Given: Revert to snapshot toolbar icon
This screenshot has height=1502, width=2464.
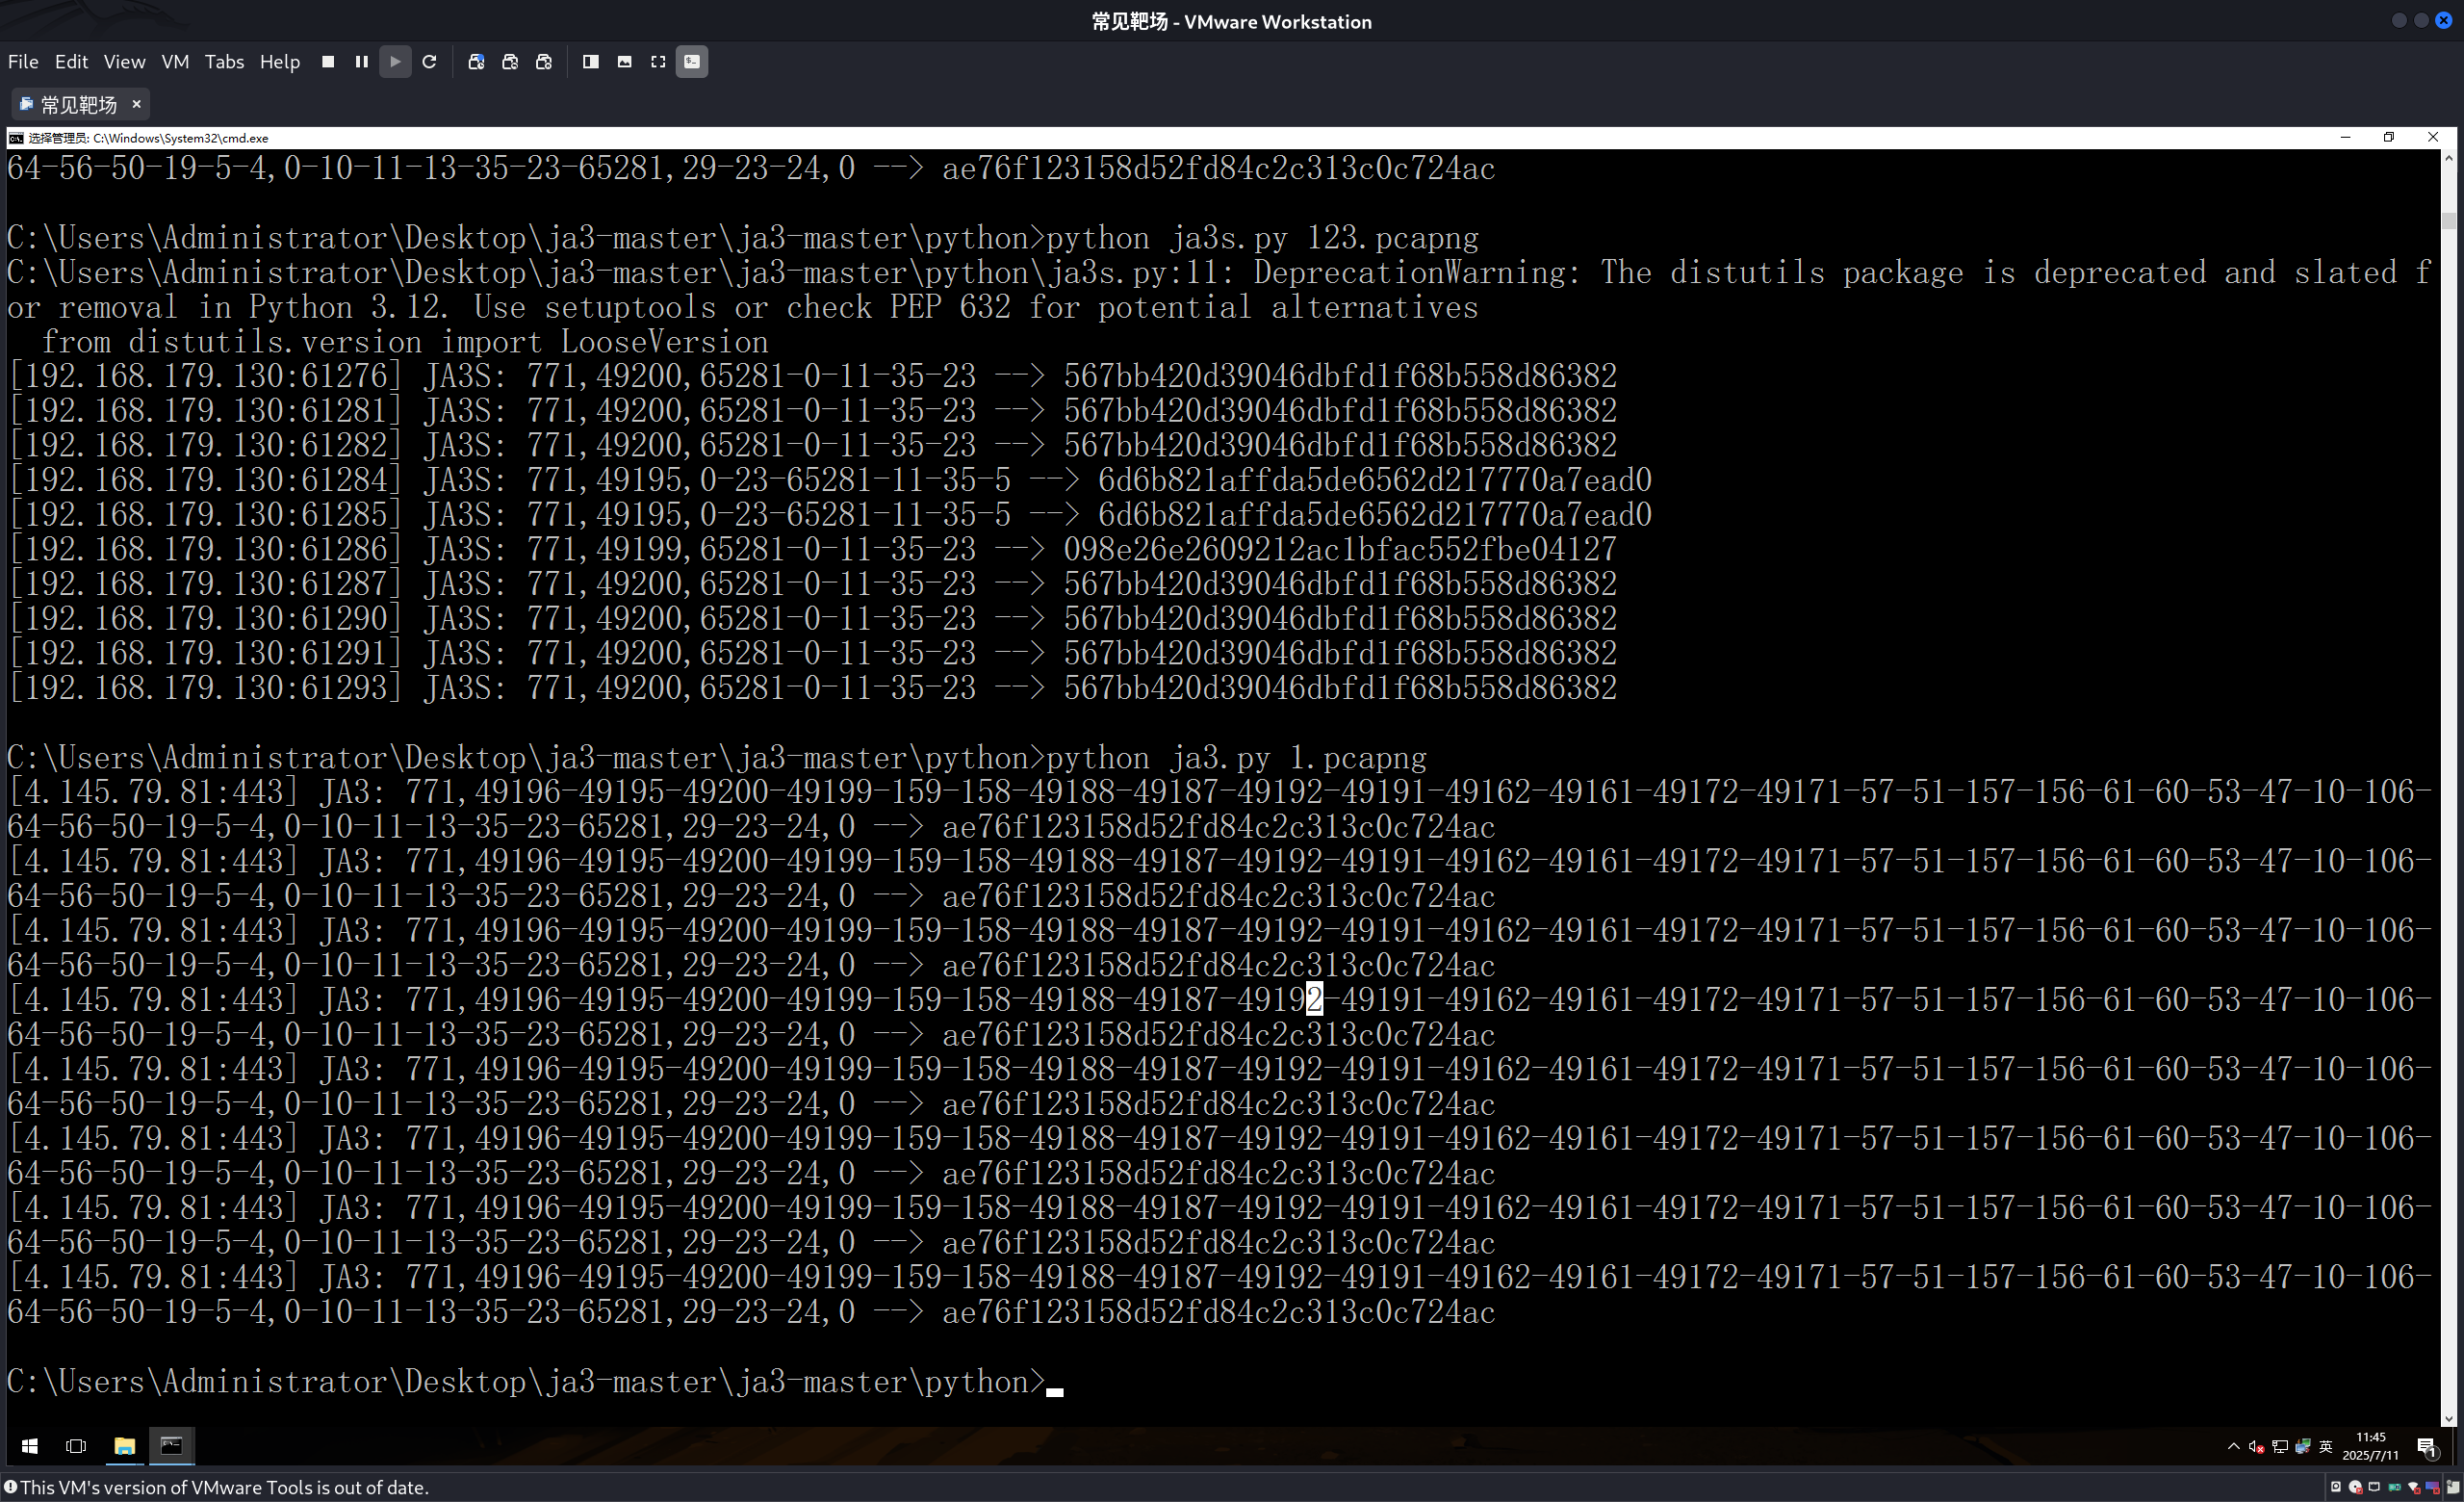Looking at the screenshot, I should (510, 62).
